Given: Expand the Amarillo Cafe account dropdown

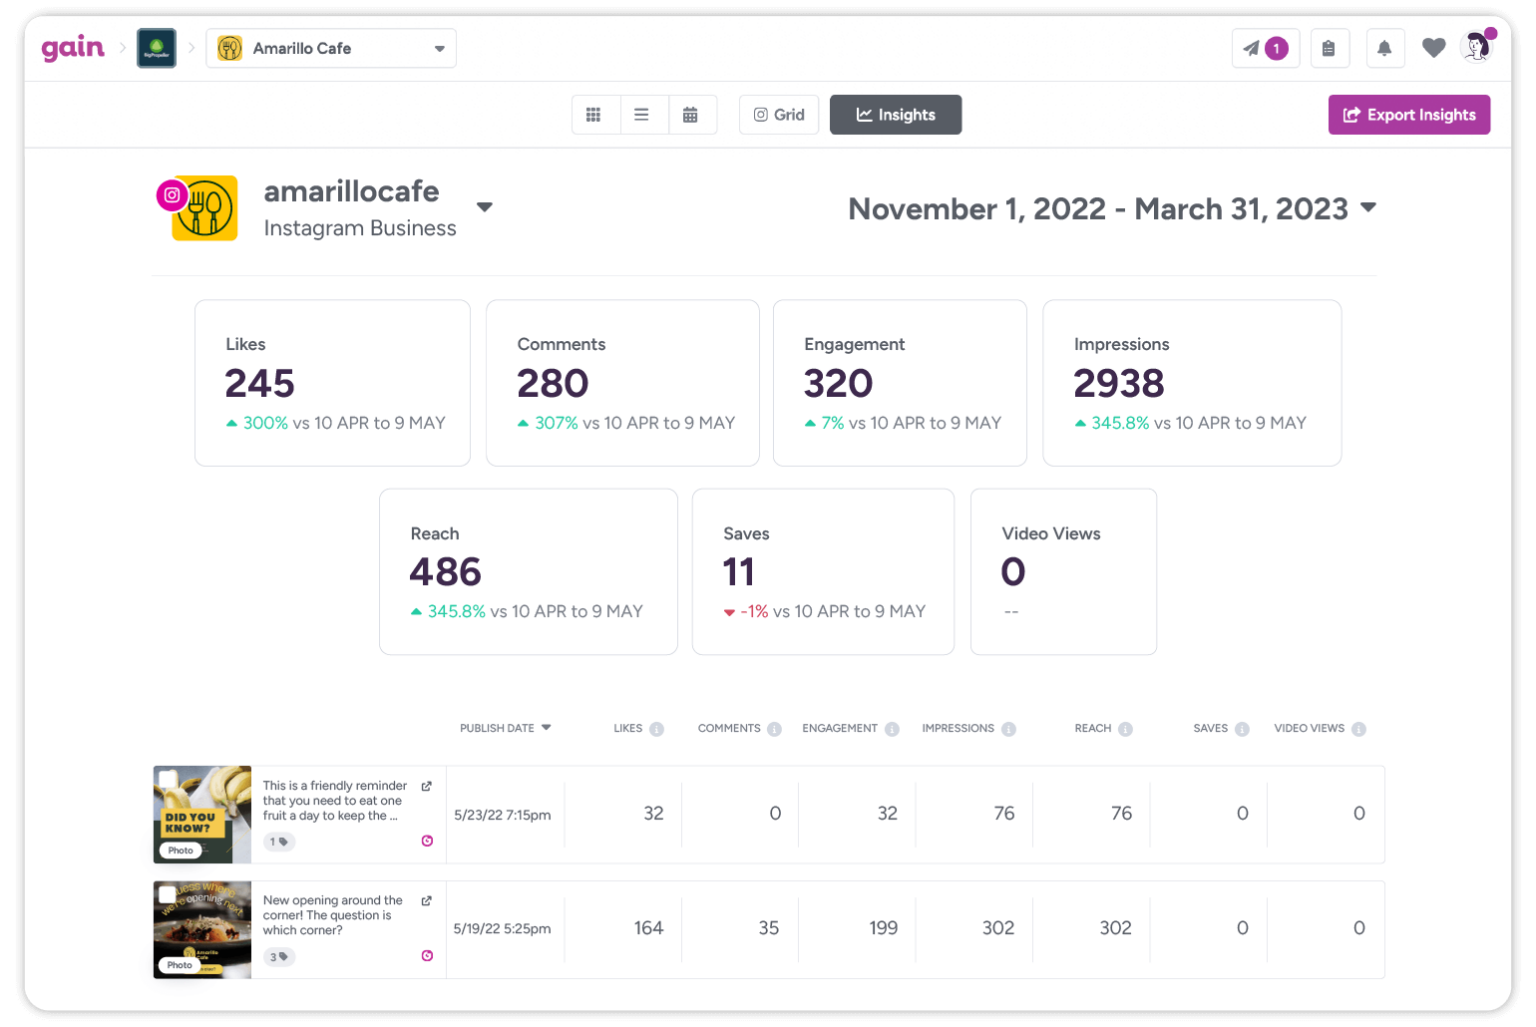Looking at the screenshot, I should [438, 47].
